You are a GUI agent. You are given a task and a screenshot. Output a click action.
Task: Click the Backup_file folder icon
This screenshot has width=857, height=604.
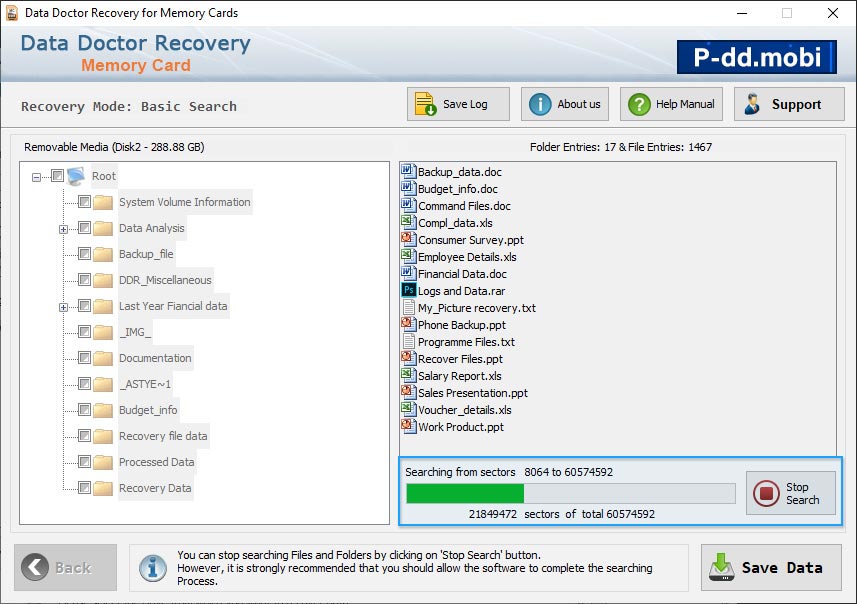pos(103,254)
